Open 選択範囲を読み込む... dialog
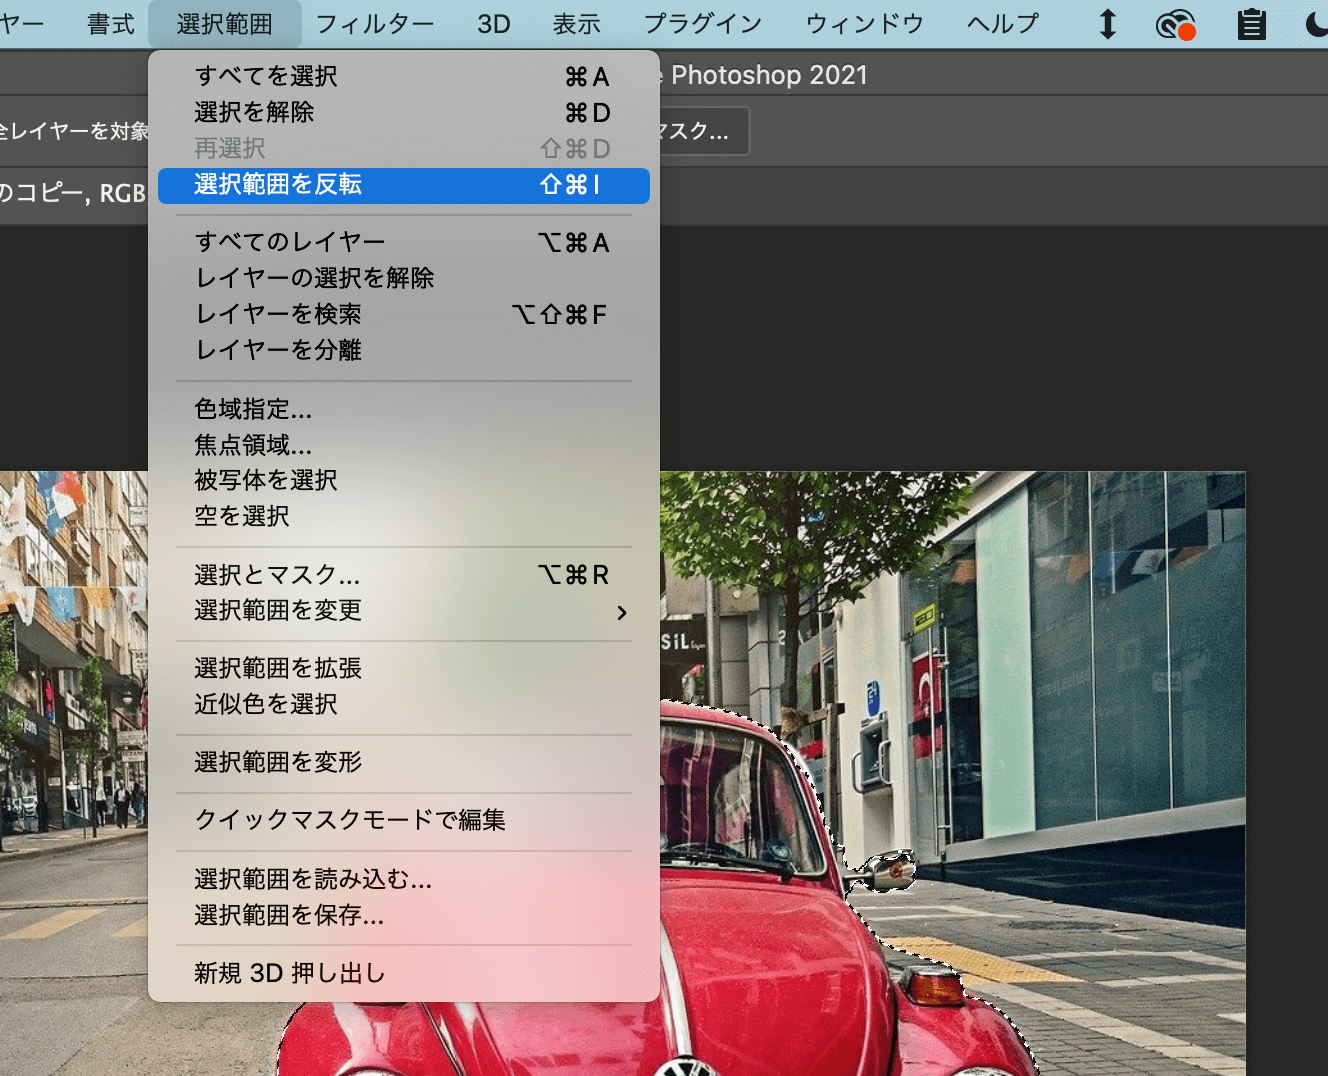 404,879
